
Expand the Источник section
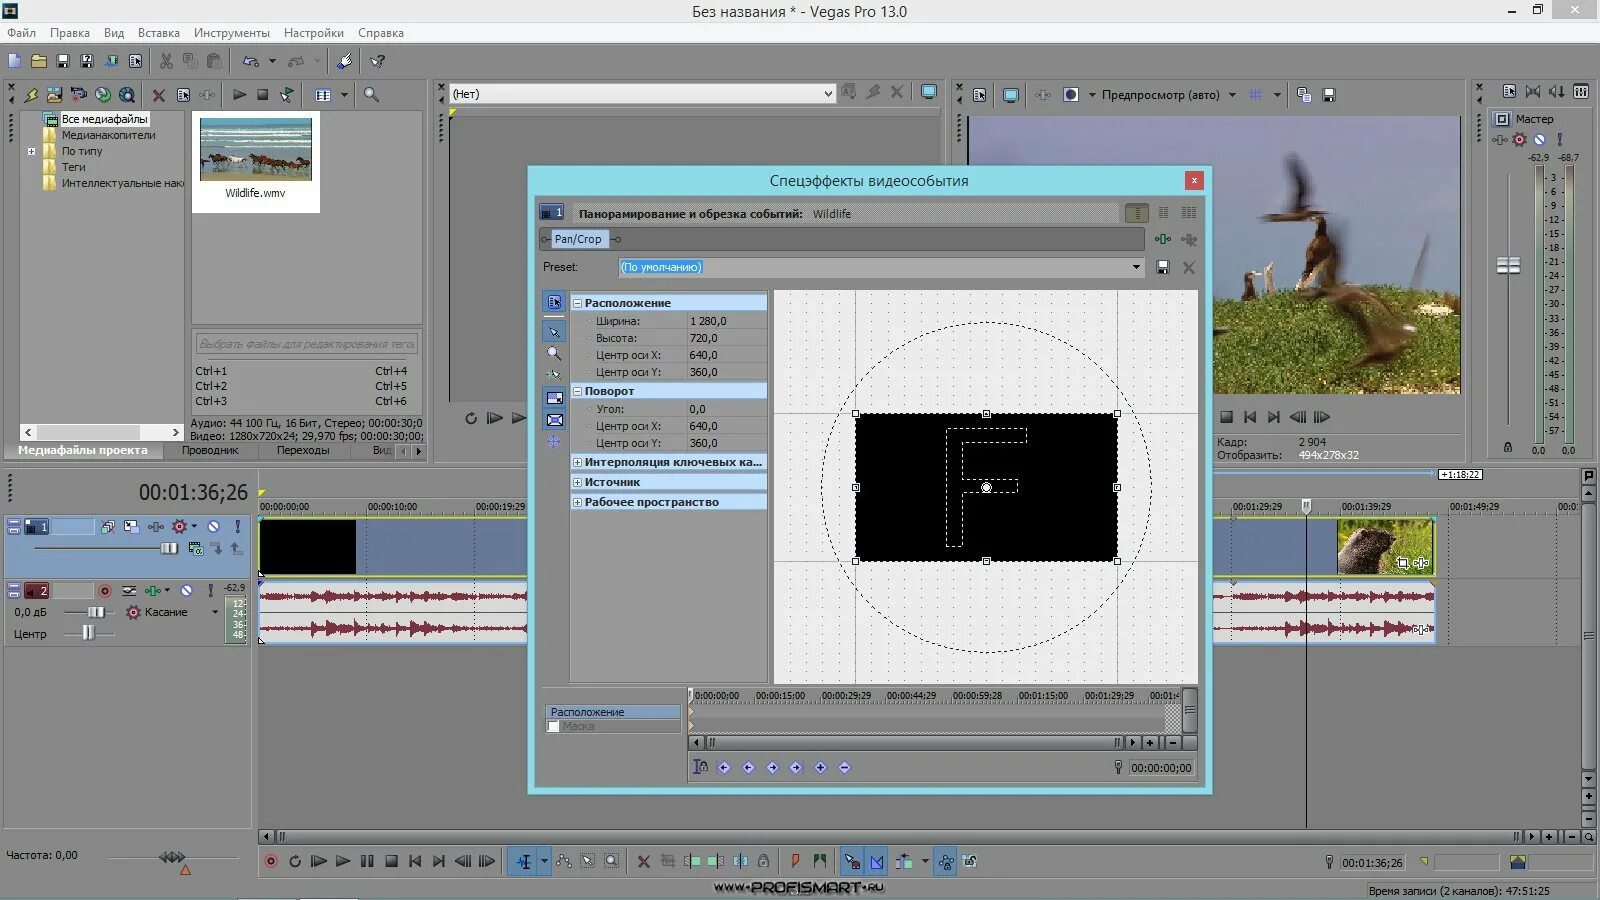click(x=577, y=482)
